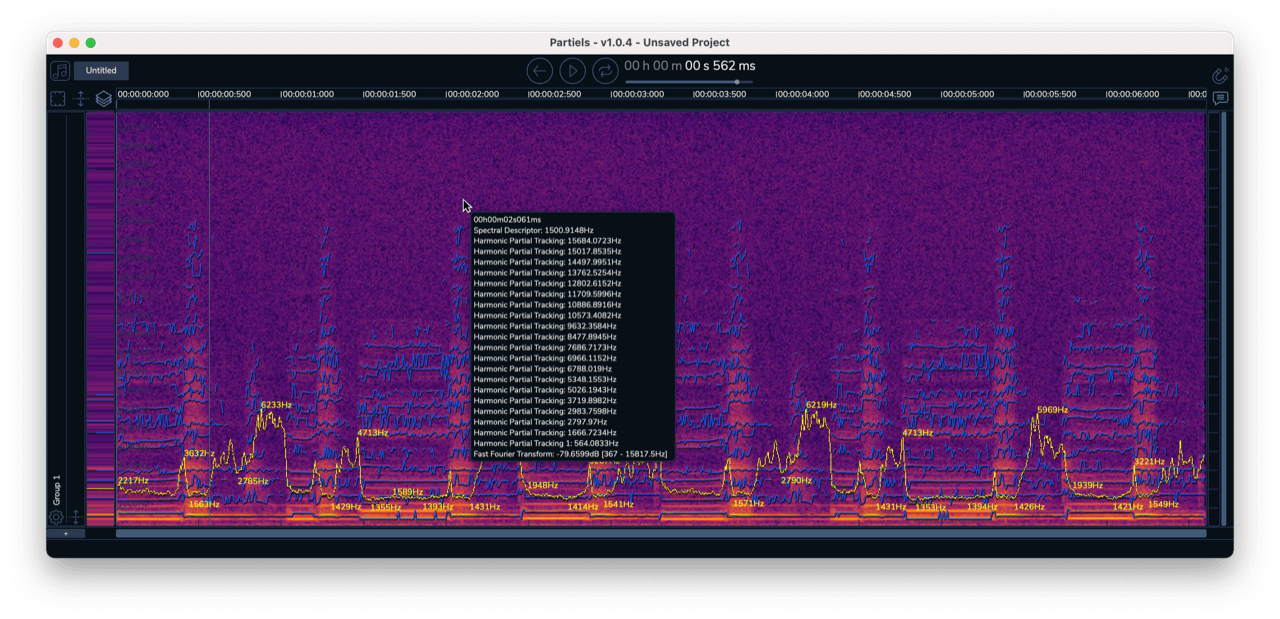Viewport: 1280px width, 619px height.
Task: Click the vertical zoom bar at right edge
Action: (x=1214, y=318)
